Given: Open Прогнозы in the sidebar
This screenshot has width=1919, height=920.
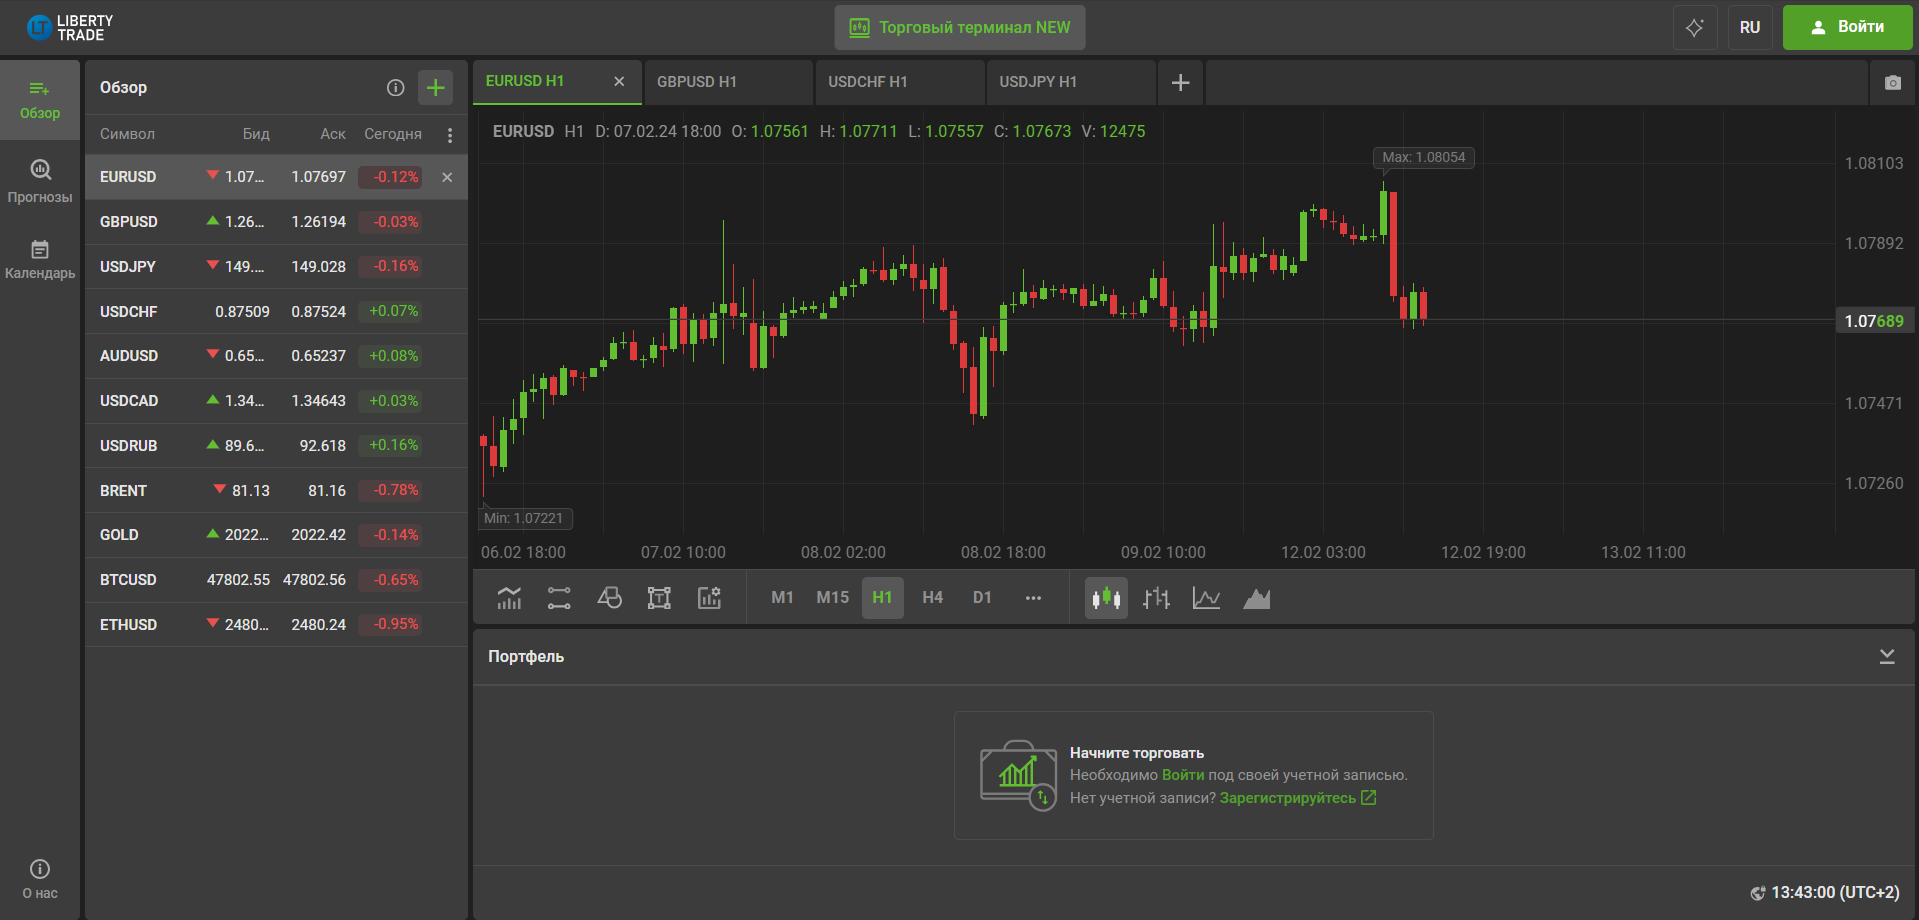Looking at the screenshot, I should (40, 181).
